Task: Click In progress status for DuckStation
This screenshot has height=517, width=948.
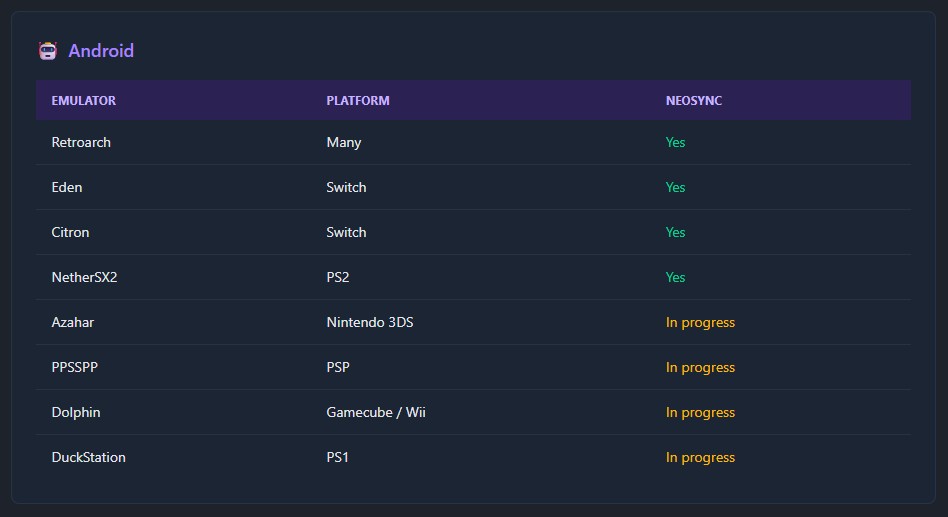Action: point(700,458)
